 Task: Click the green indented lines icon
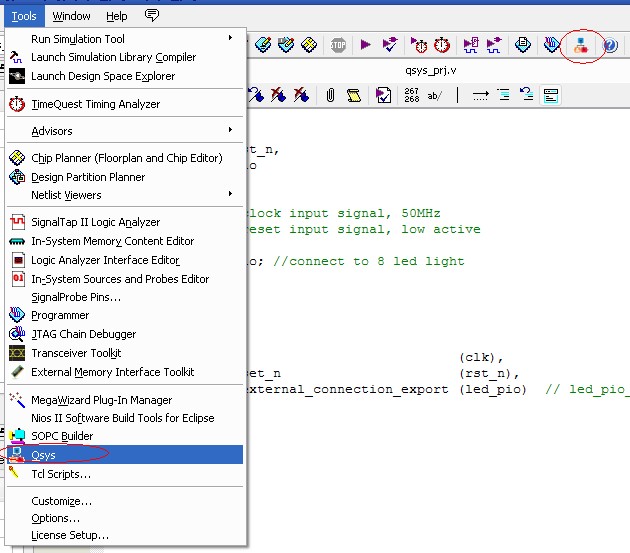point(503,95)
